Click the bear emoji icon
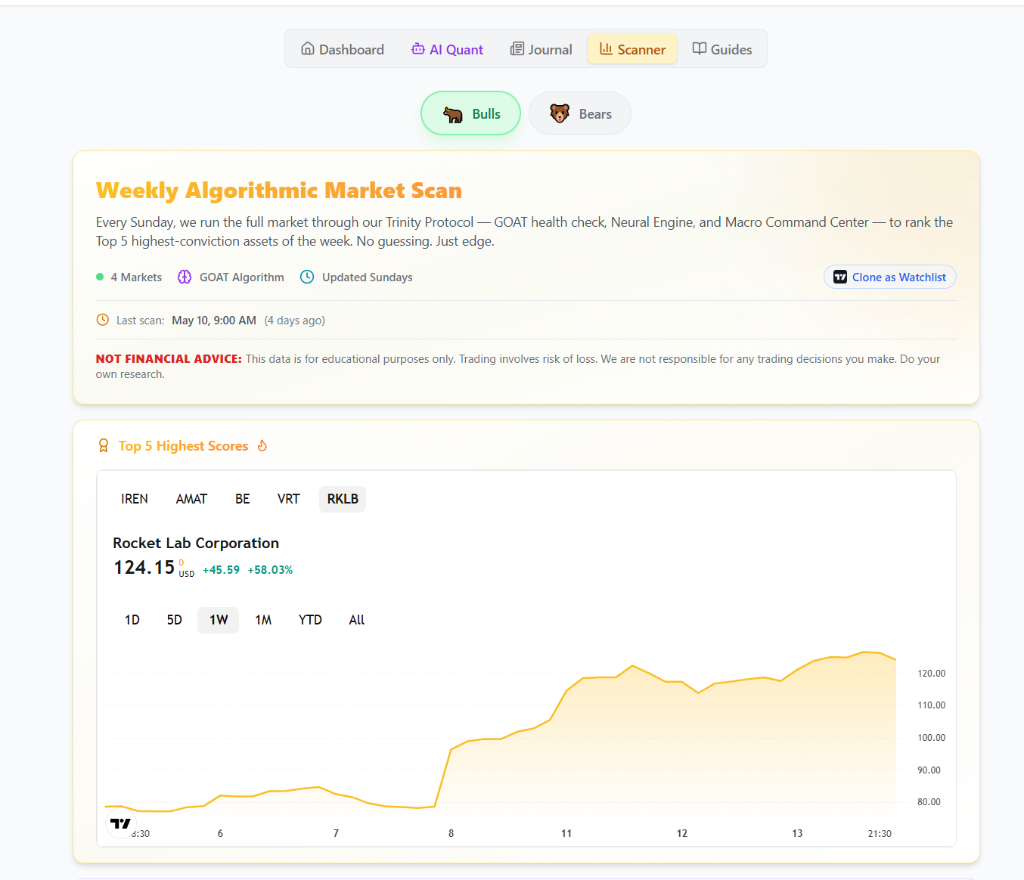The height and width of the screenshot is (880, 1024). [x=560, y=114]
